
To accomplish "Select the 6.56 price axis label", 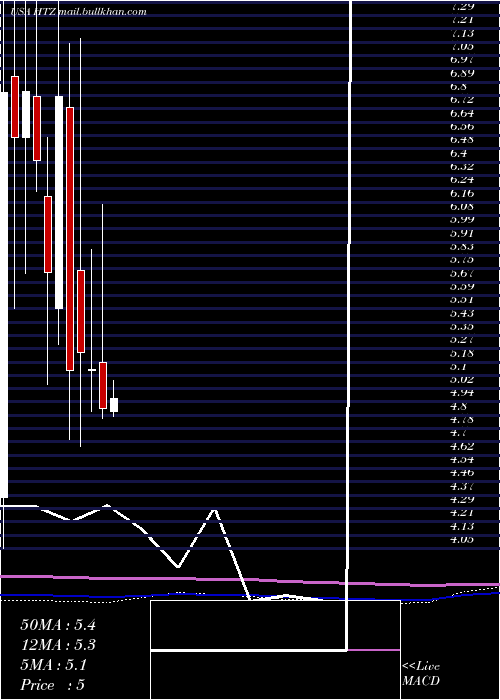I will [x=462, y=126].
